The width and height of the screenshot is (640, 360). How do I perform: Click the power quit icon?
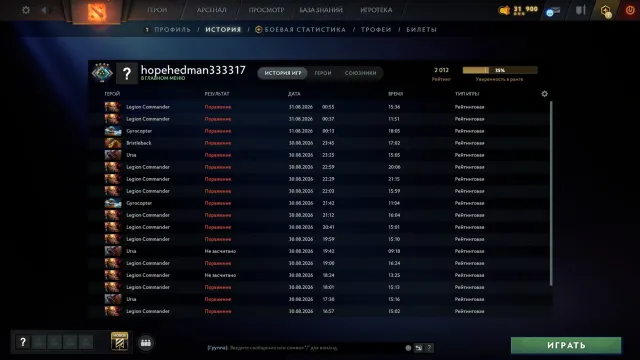[630, 10]
